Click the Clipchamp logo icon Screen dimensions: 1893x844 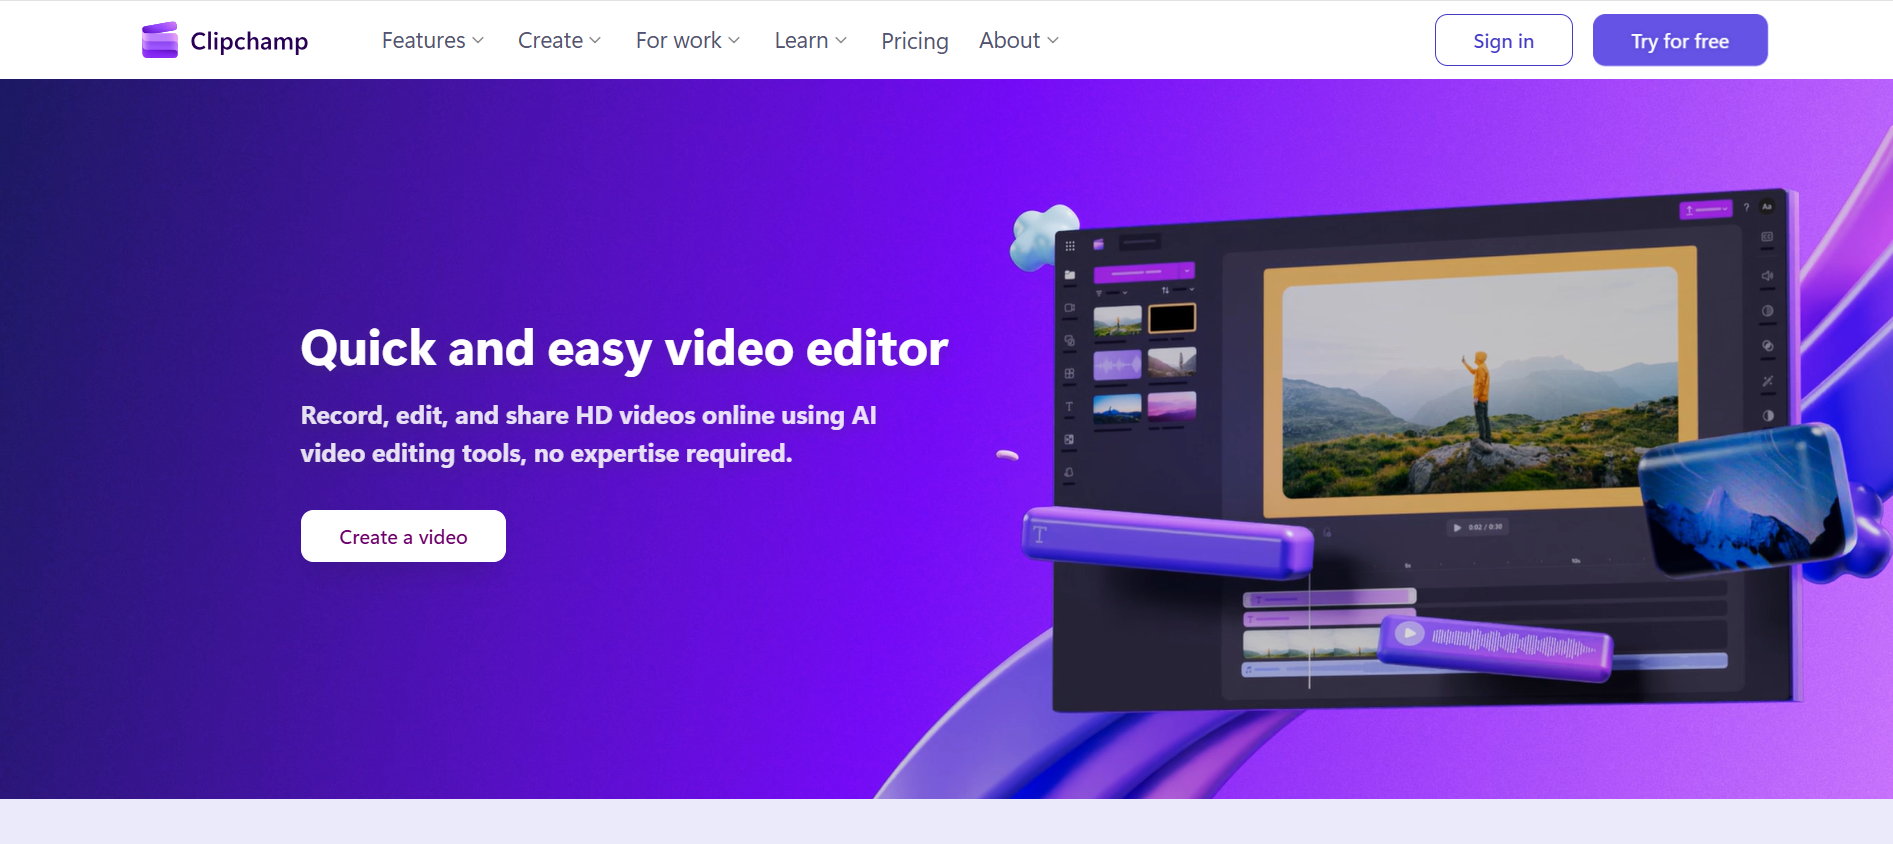pyautogui.click(x=160, y=40)
